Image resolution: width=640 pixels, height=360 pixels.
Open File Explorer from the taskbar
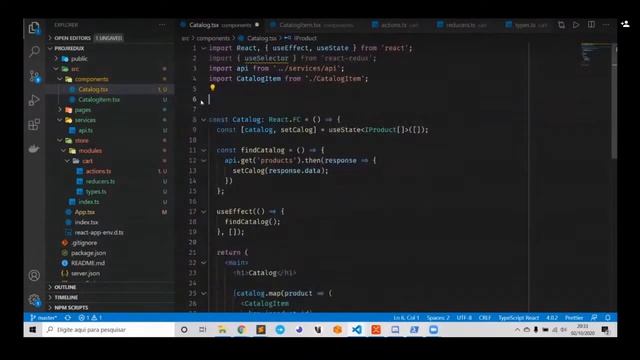click(x=222, y=329)
